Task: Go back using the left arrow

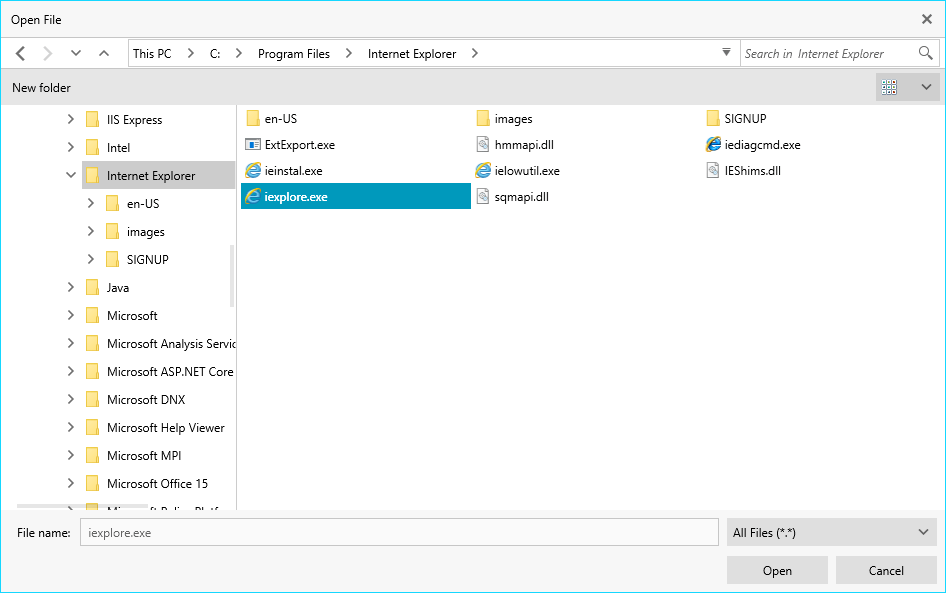Action: (21, 54)
